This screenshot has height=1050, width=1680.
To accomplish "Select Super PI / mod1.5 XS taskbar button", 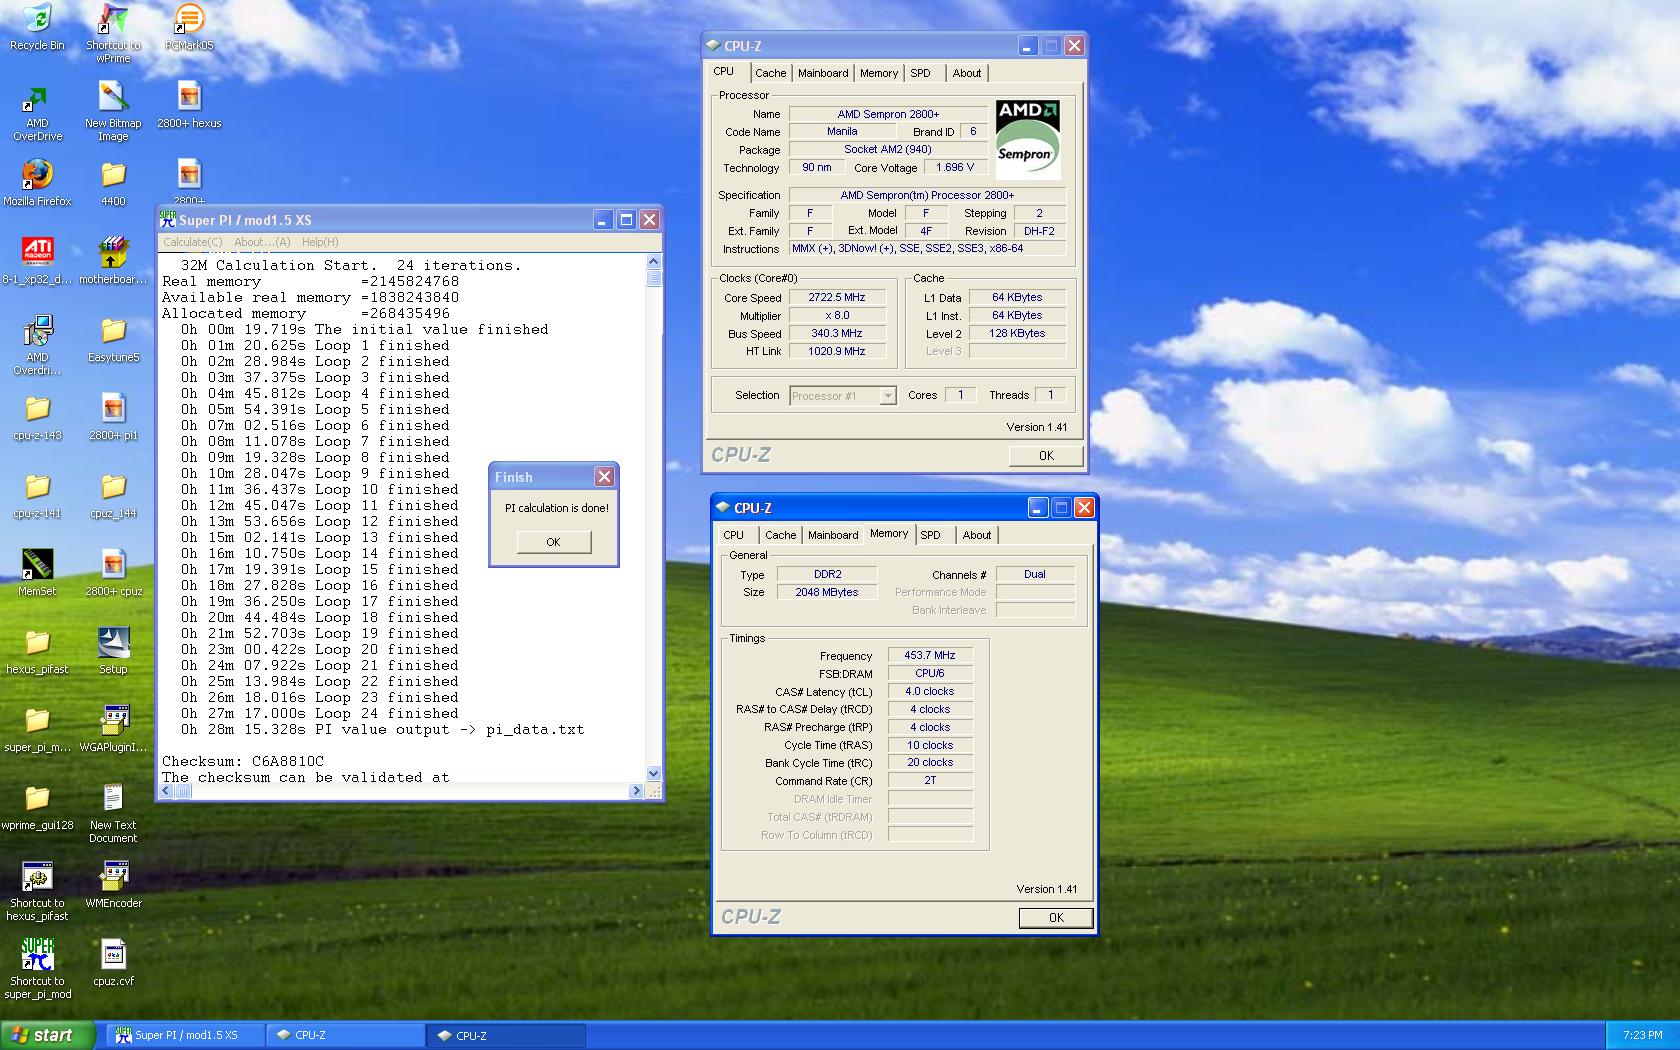I will tap(185, 1035).
